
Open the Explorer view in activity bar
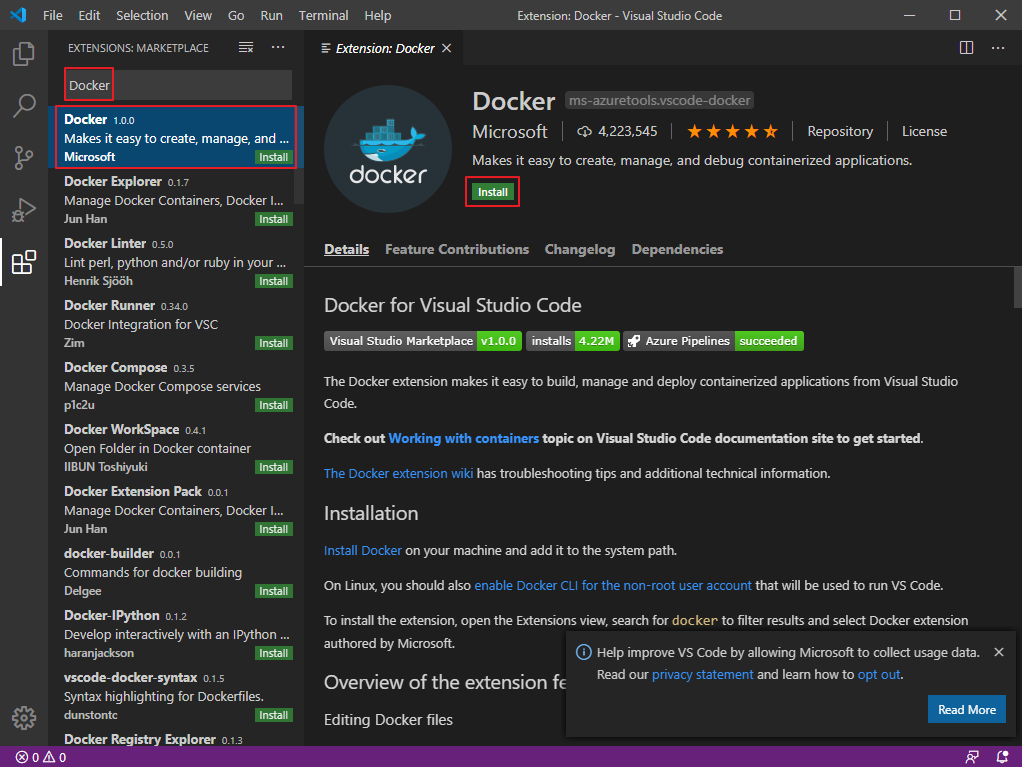pos(23,54)
